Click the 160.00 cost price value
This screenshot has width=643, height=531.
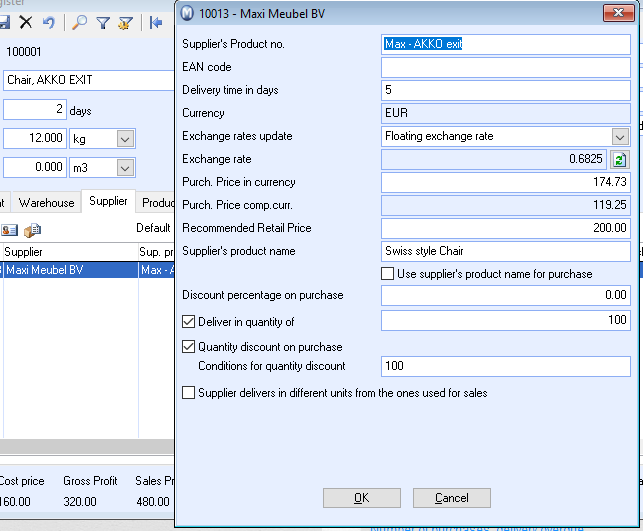[15, 501]
